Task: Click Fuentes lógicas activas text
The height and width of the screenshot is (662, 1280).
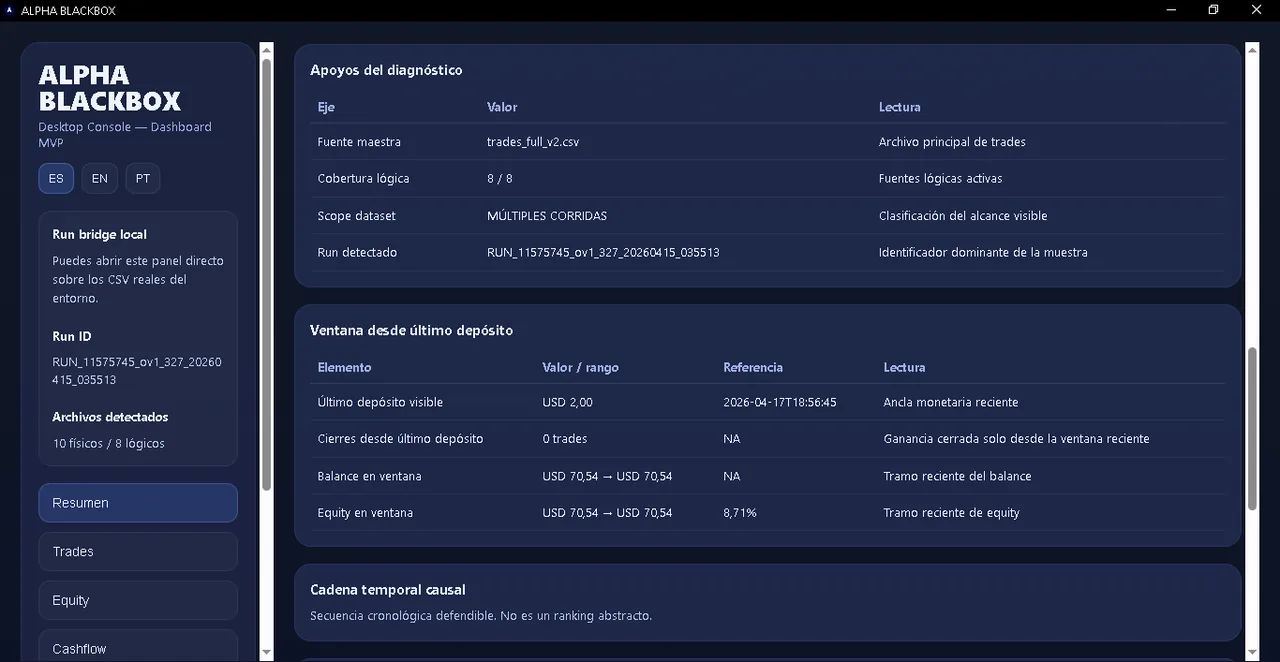Action: click(x=941, y=178)
